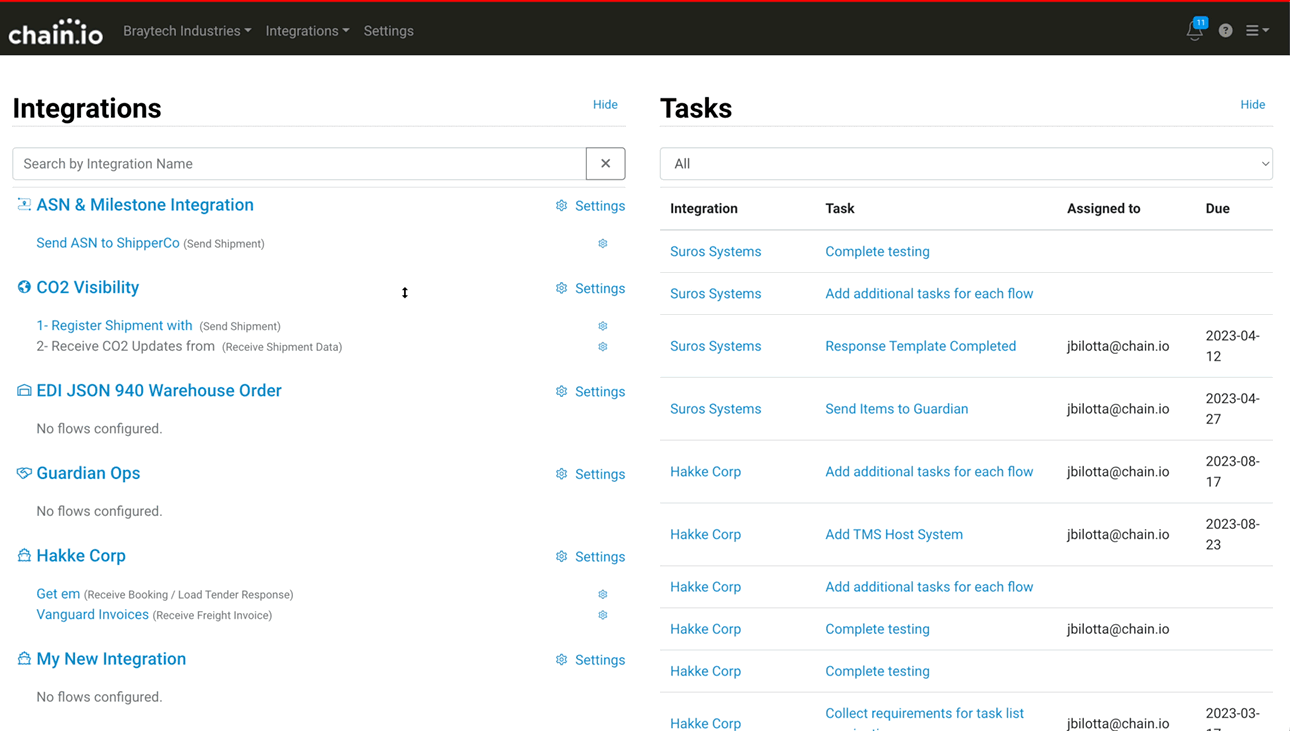
Task: Click the My New Integration icon
Action: [24, 659]
